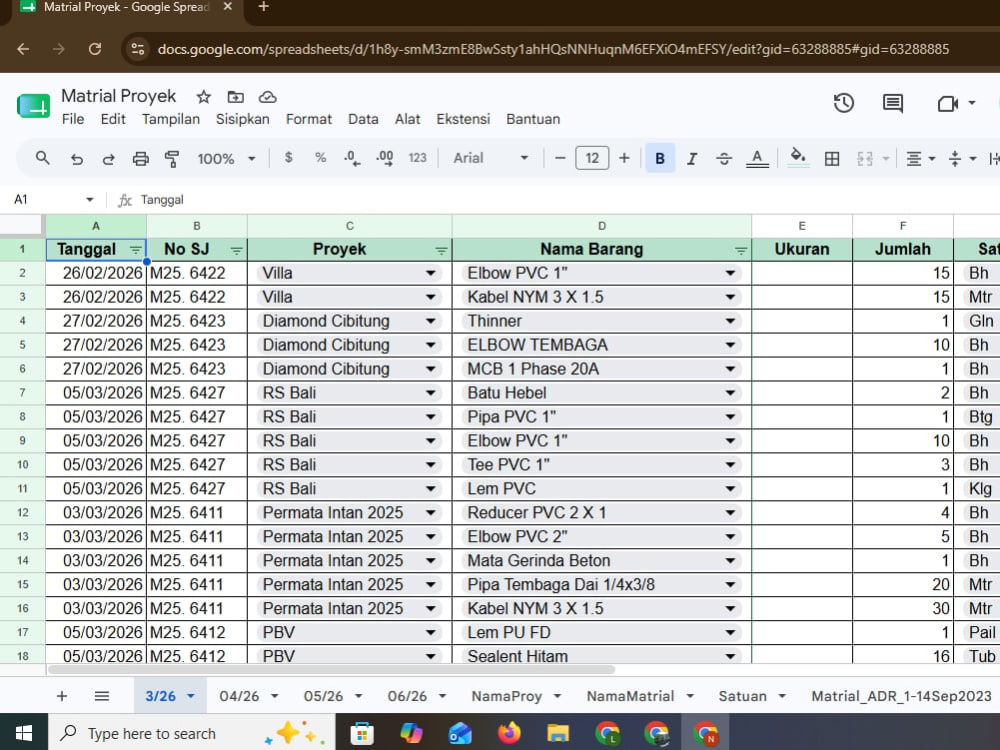This screenshot has width=1000, height=750.
Task: Open the borders menu
Action: [832, 159]
